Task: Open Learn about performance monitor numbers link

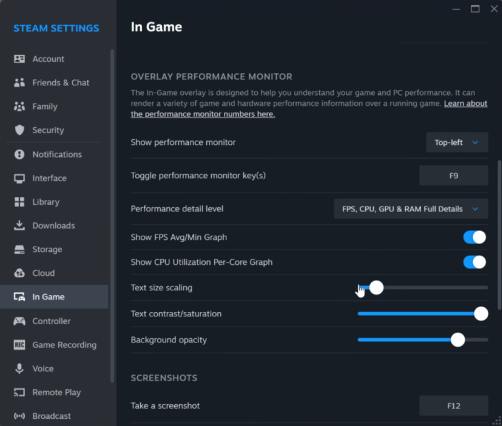Action: tap(203, 114)
